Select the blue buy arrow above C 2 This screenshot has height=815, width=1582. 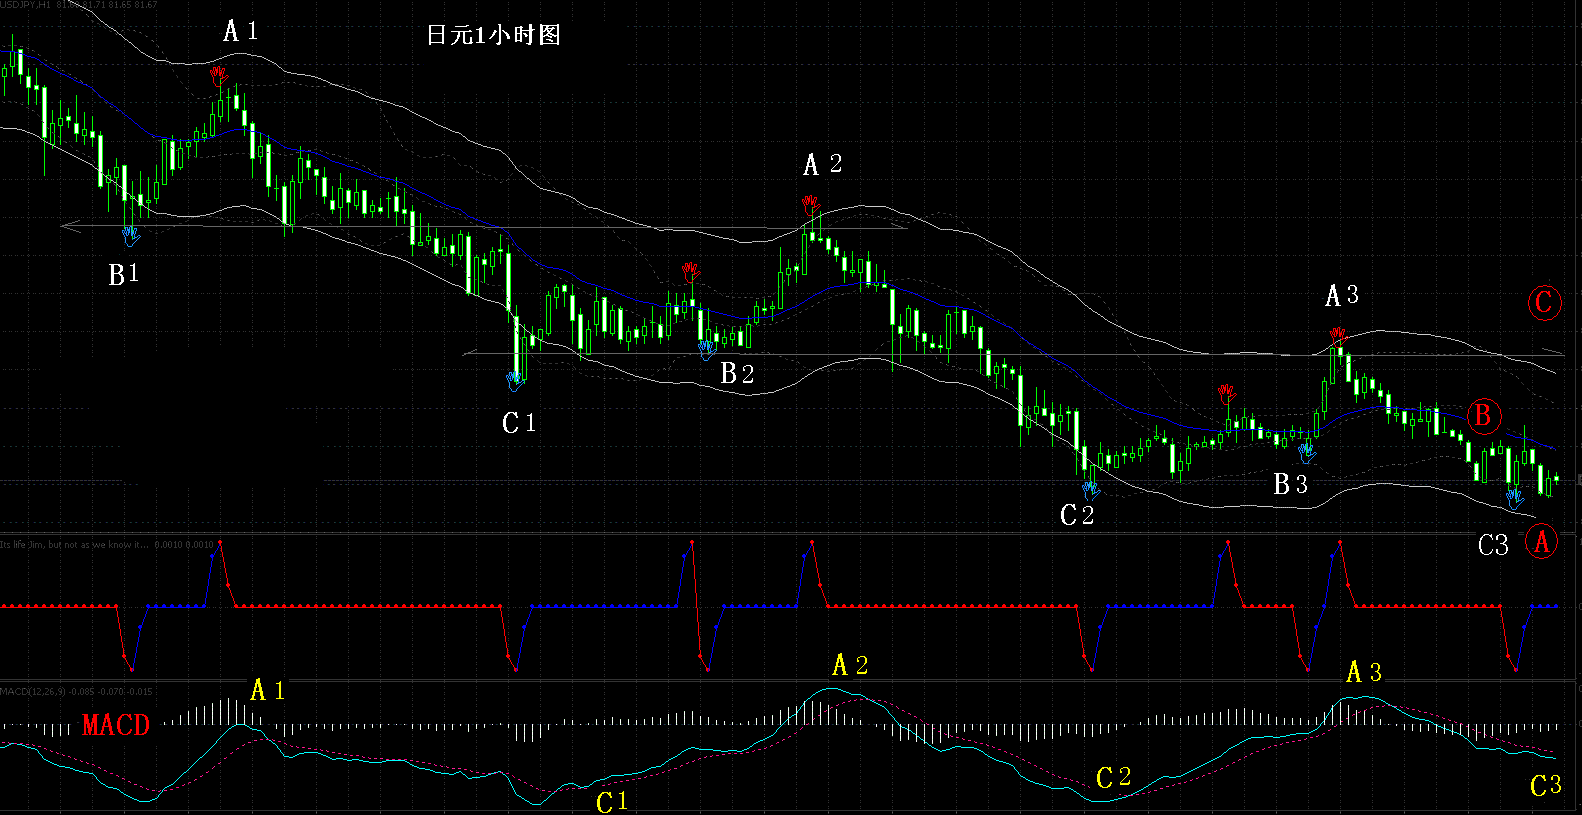tap(1090, 490)
